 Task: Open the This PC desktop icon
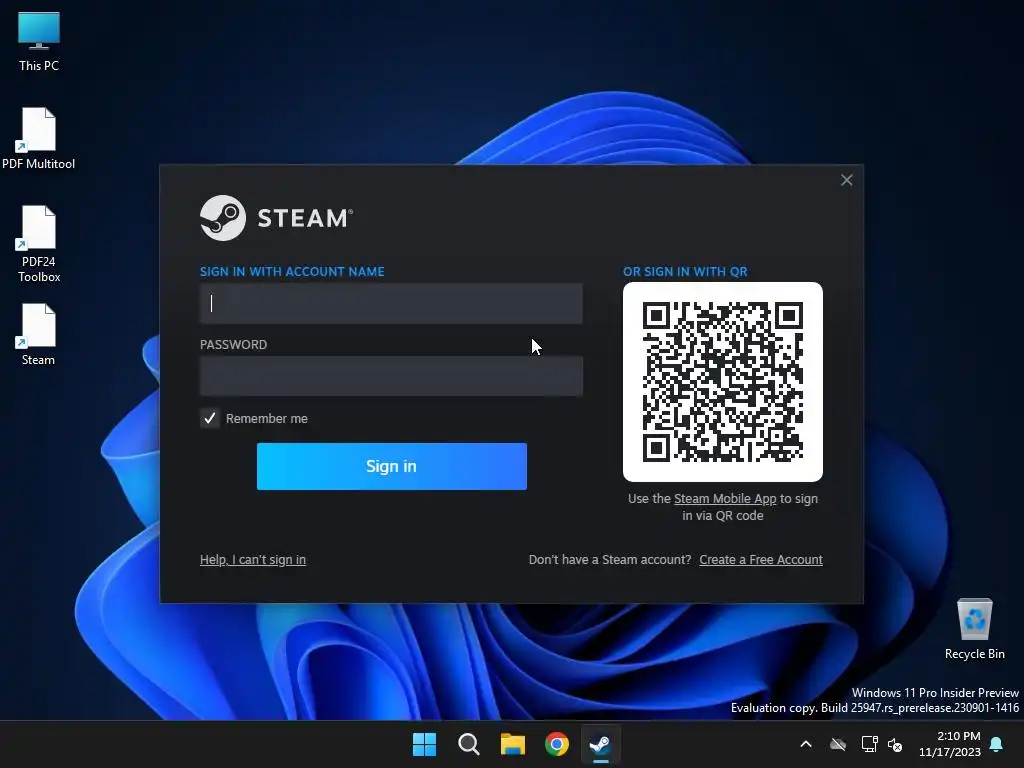39,41
